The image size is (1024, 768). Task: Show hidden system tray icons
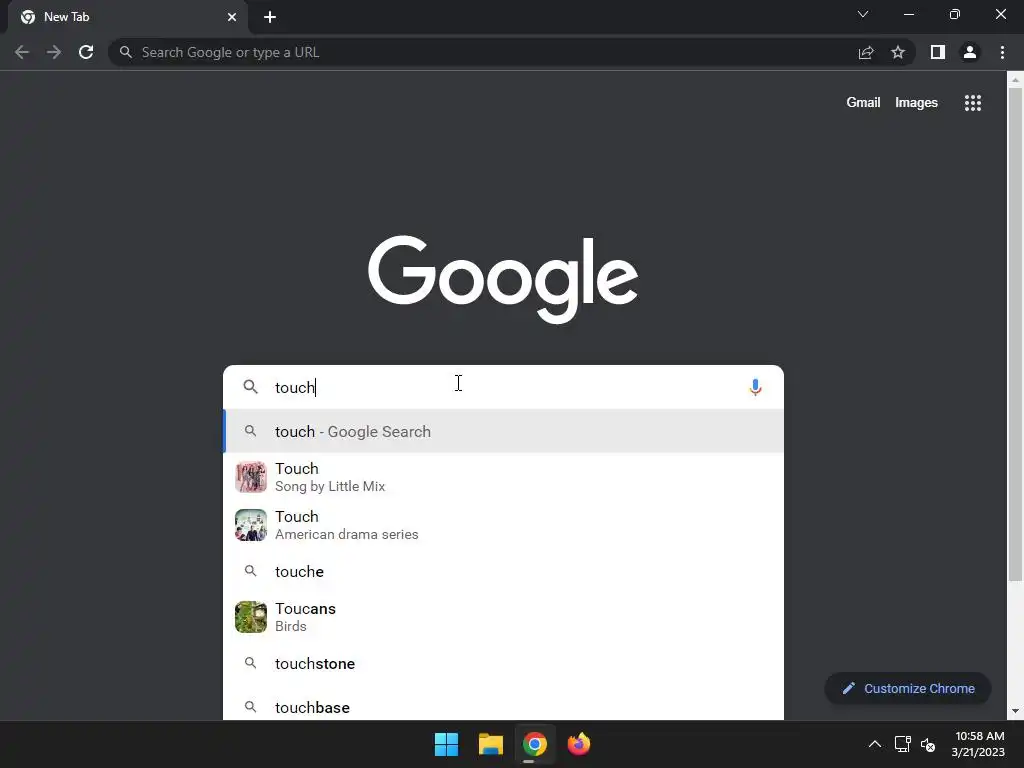click(x=874, y=744)
